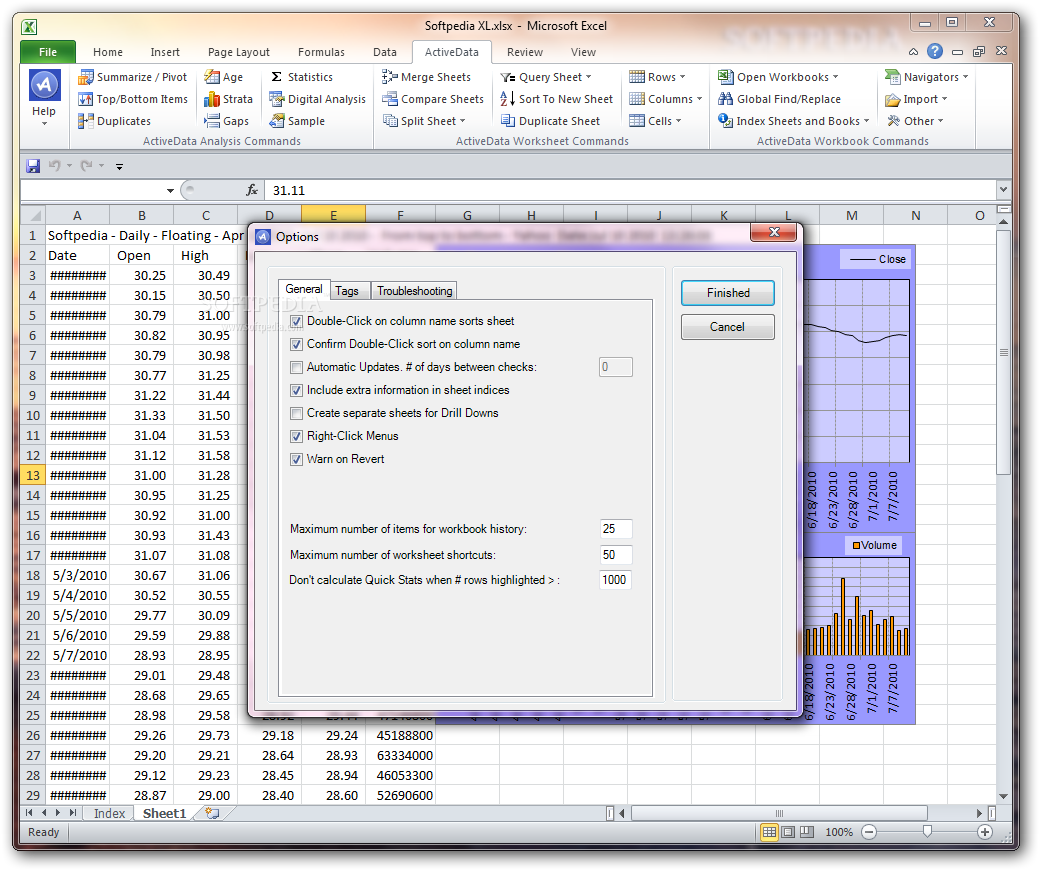Click Merge Sheets
This screenshot has width=1040, height=871.
click(x=426, y=77)
